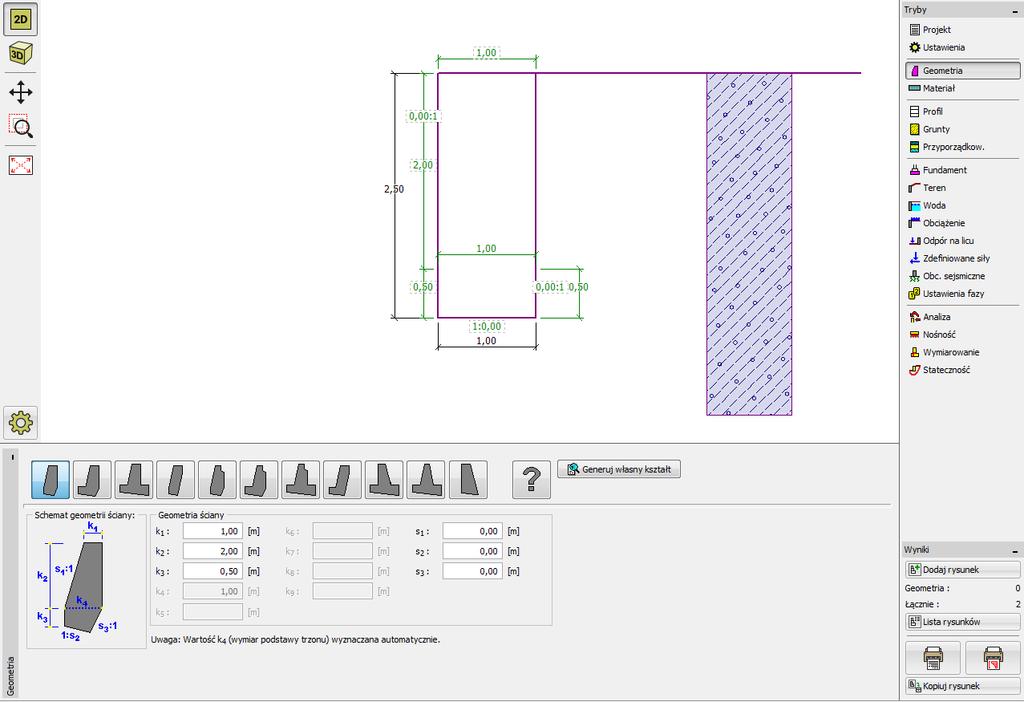Click the print drawing printer icon

[x=933, y=658]
